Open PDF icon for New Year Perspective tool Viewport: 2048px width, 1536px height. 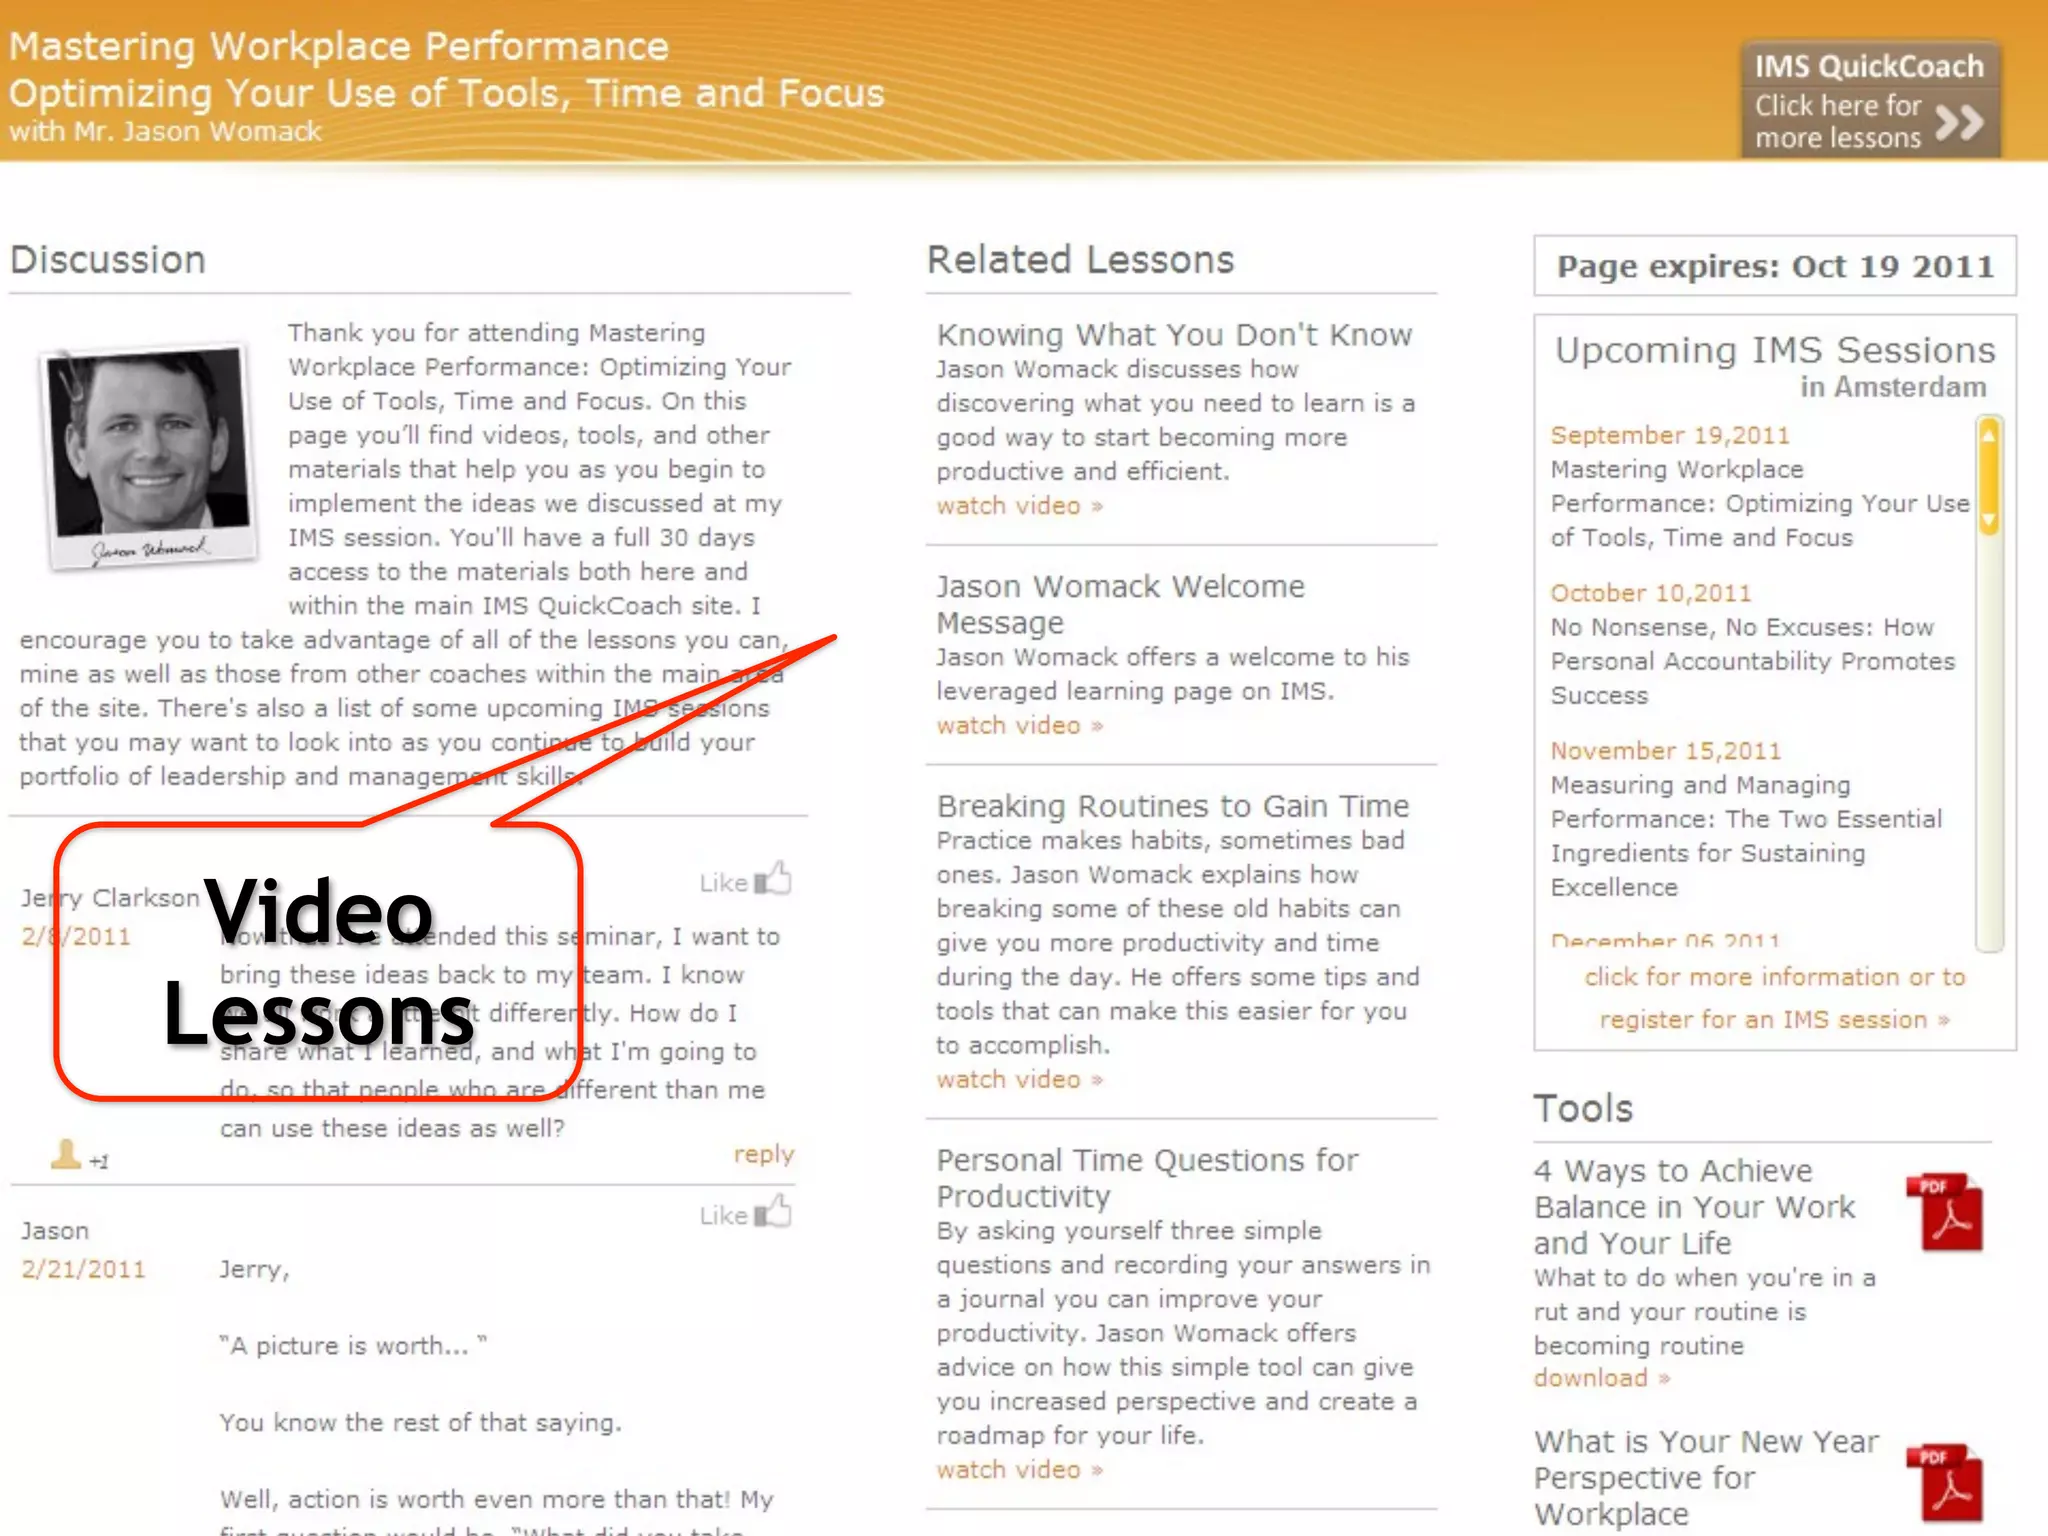(1945, 1483)
